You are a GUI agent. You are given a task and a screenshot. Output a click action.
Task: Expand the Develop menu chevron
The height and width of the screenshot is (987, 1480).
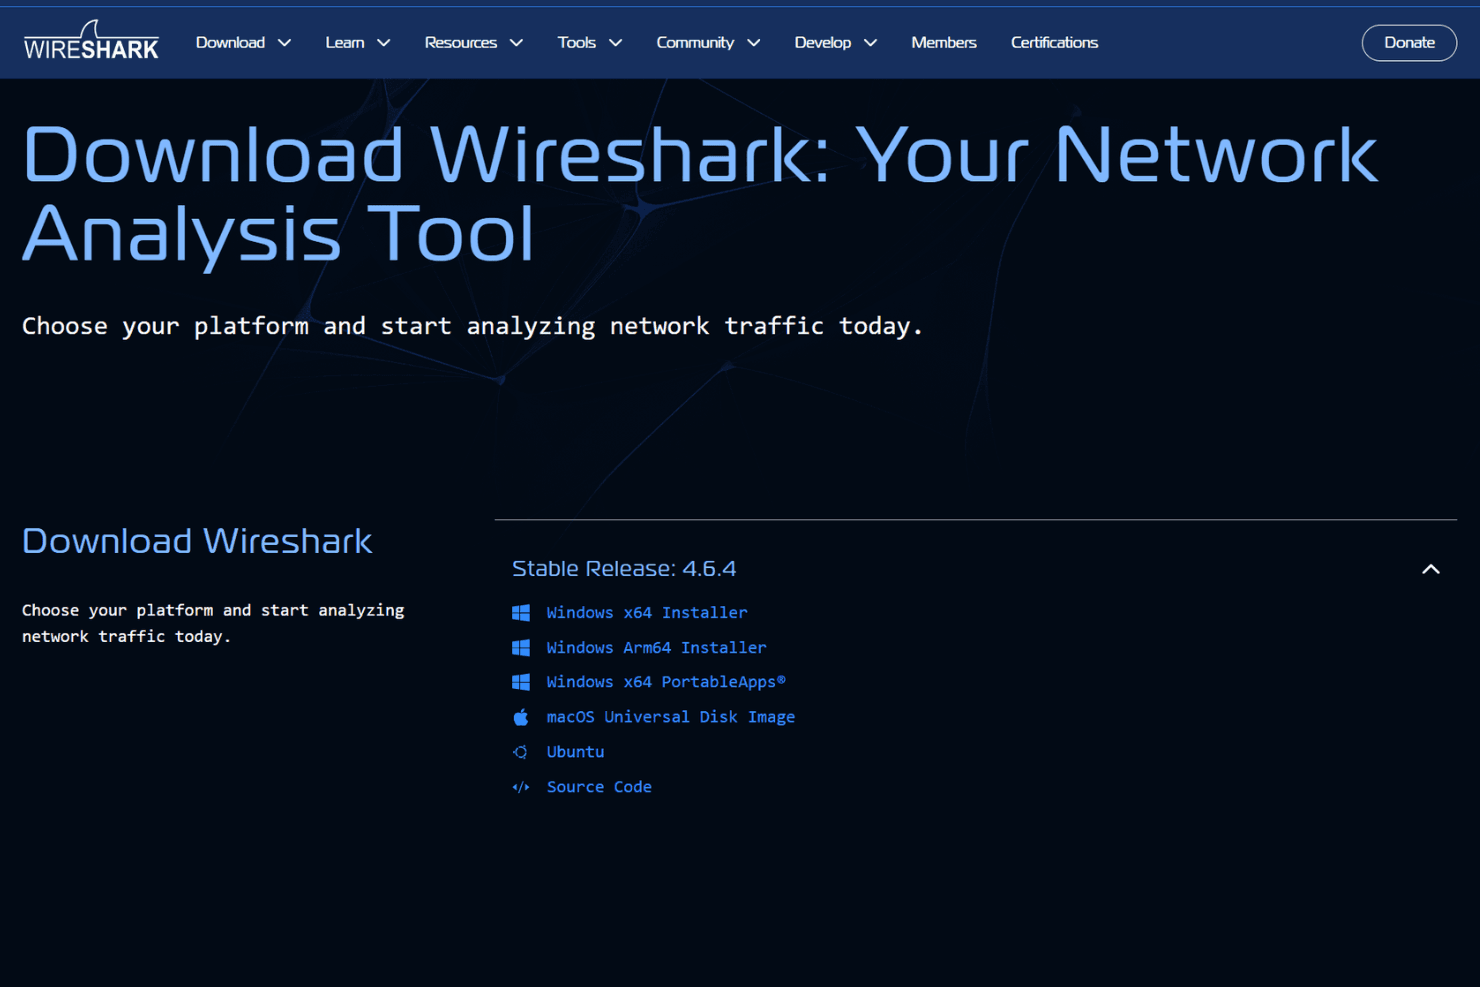point(870,43)
